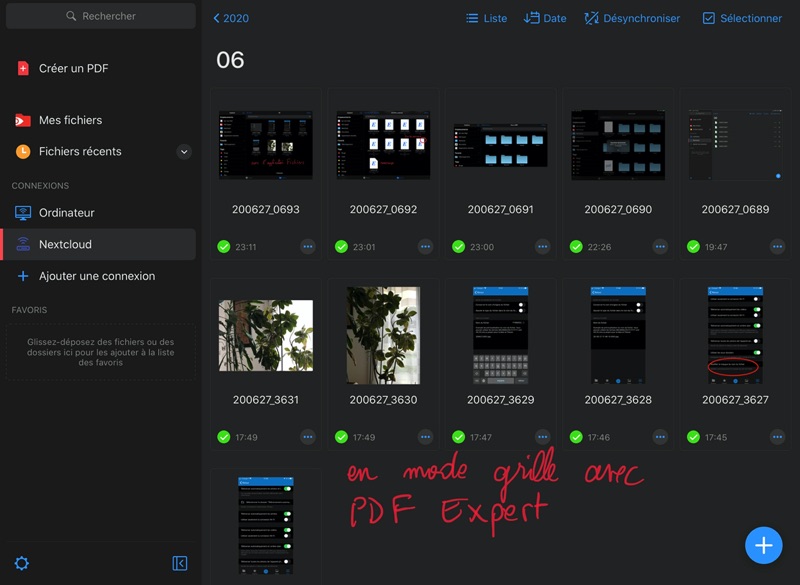Open more options for 200627_0690
The height and width of the screenshot is (585, 800).
coord(660,246)
